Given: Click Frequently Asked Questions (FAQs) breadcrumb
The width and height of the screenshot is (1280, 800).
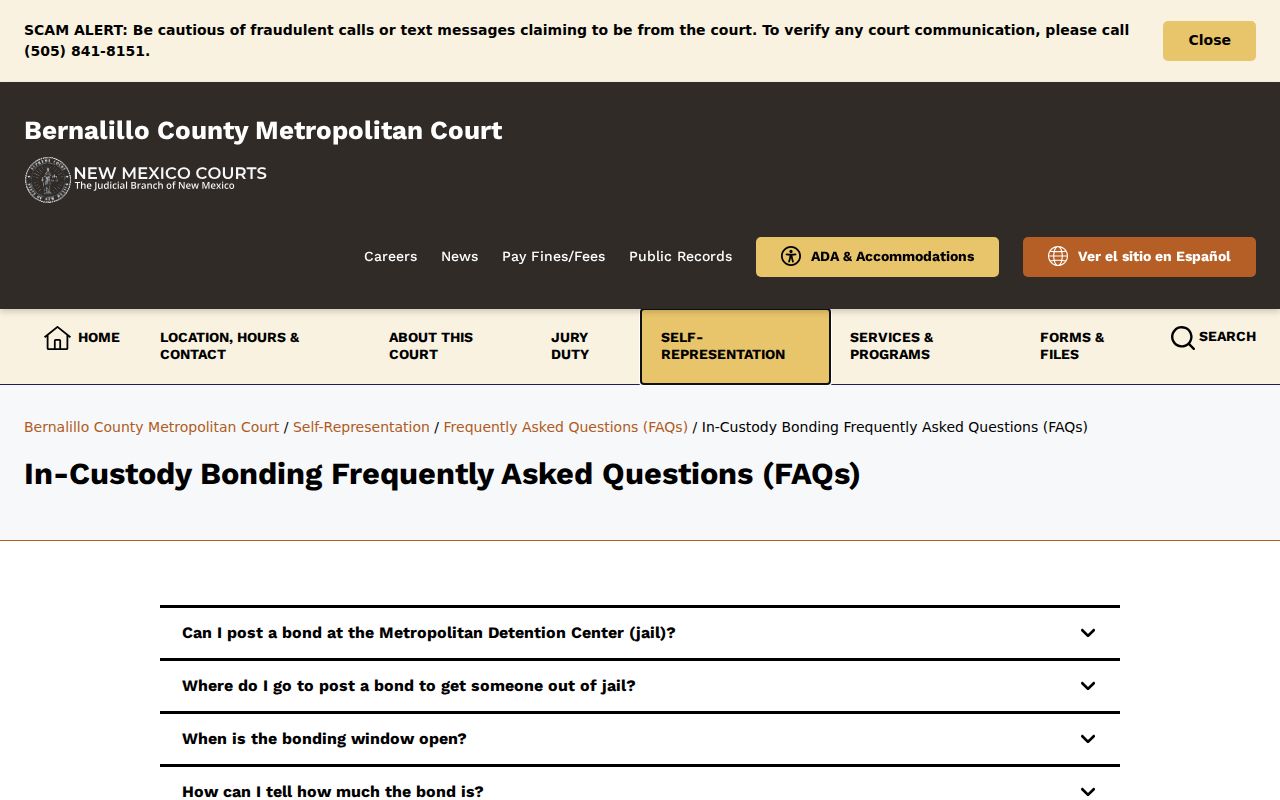Looking at the screenshot, I should 566,427.
